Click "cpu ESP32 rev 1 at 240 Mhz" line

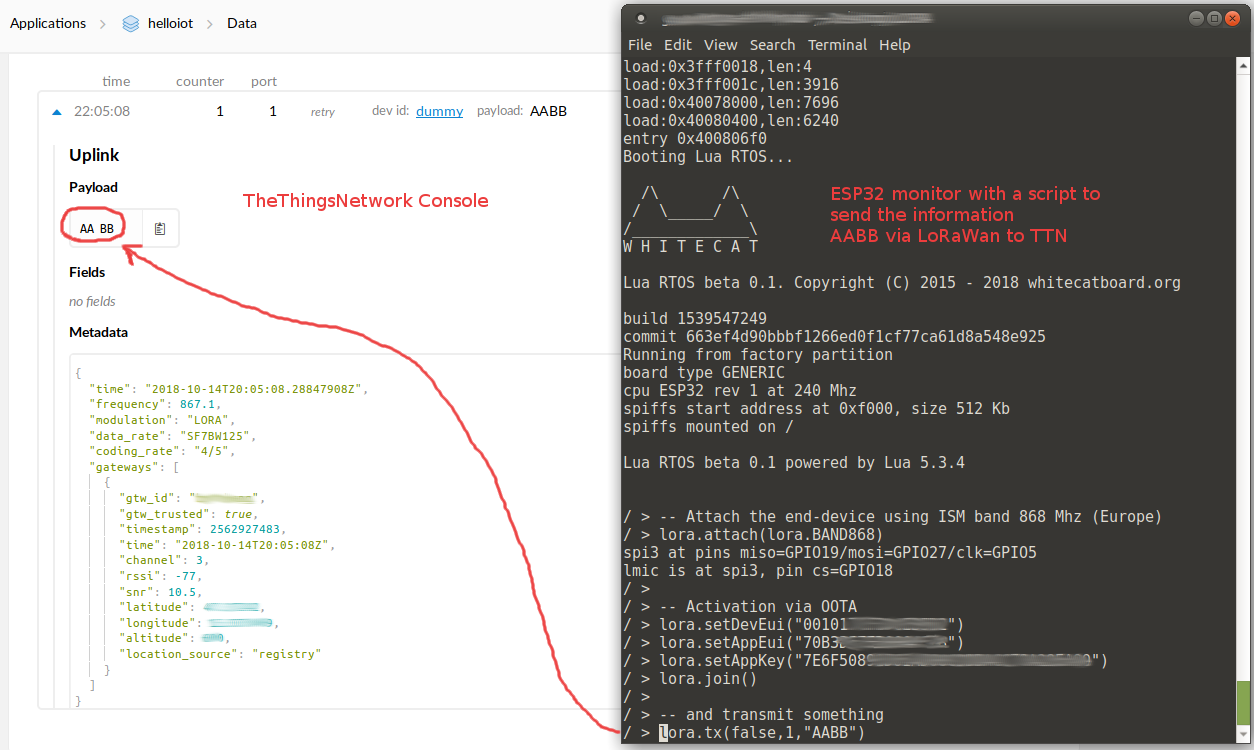[740, 391]
